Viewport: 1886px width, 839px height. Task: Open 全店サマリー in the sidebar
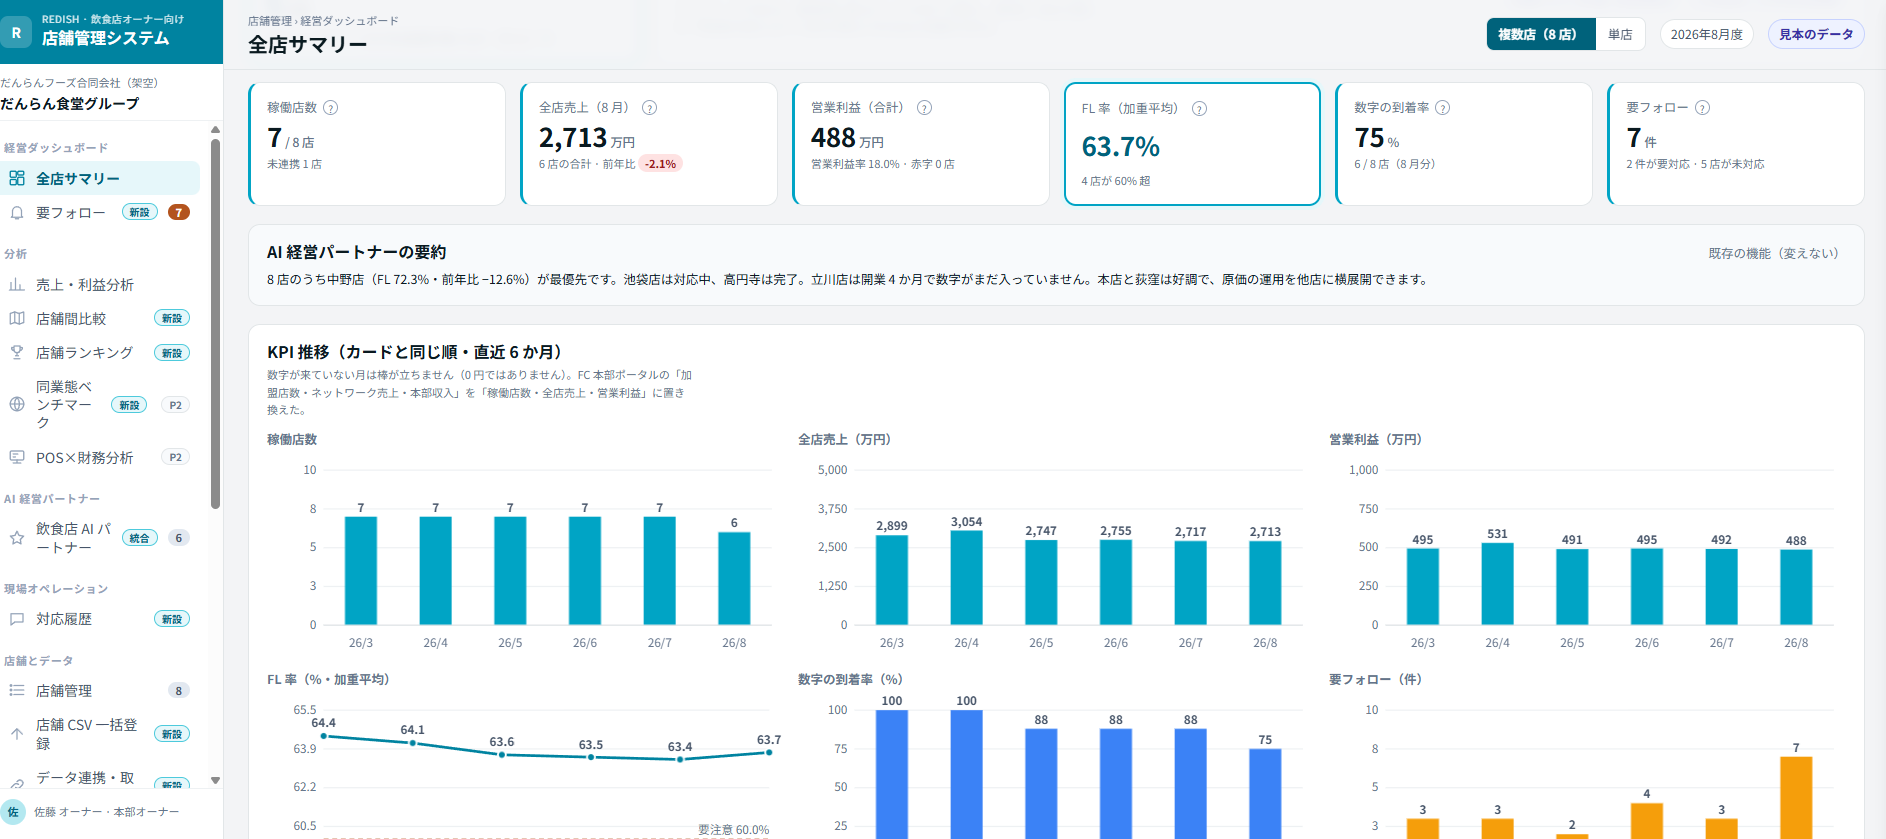100,179
